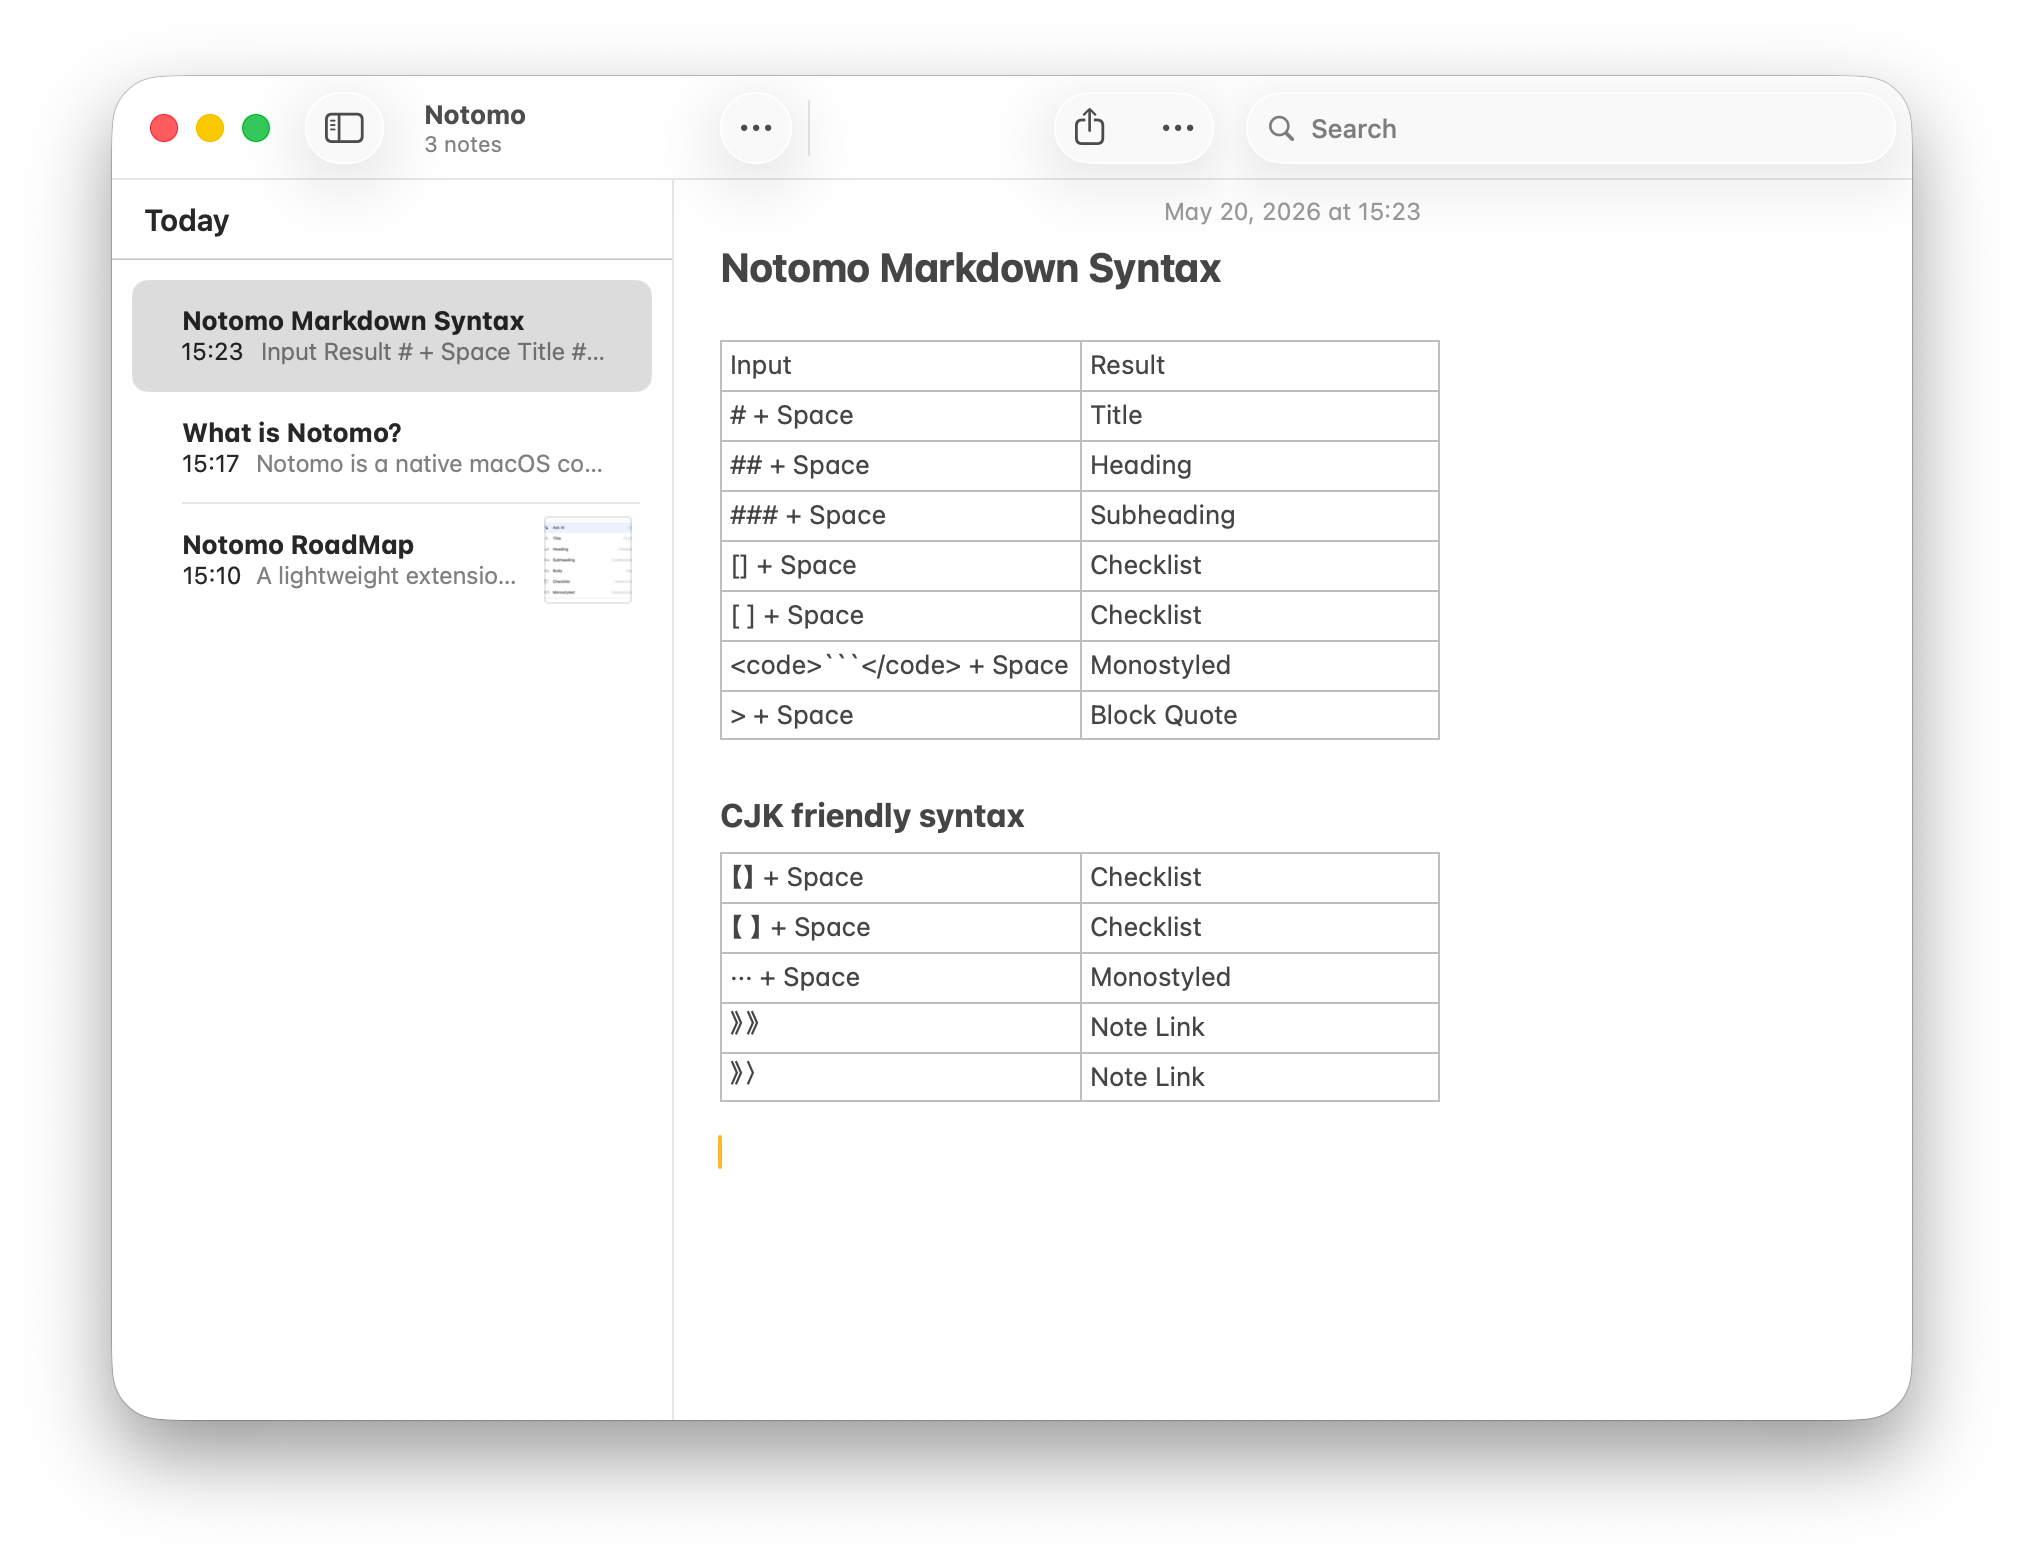Minimize the window with yellow button

pos(210,128)
